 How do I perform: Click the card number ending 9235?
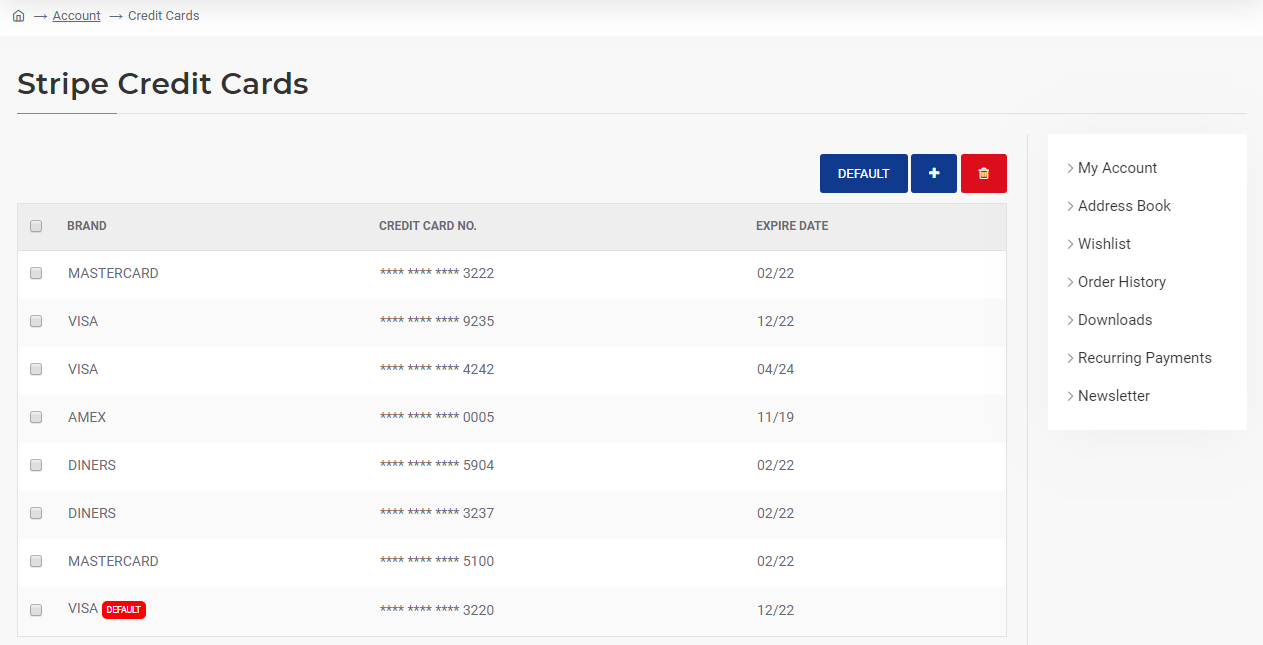pyautogui.click(x=437, y=321)
